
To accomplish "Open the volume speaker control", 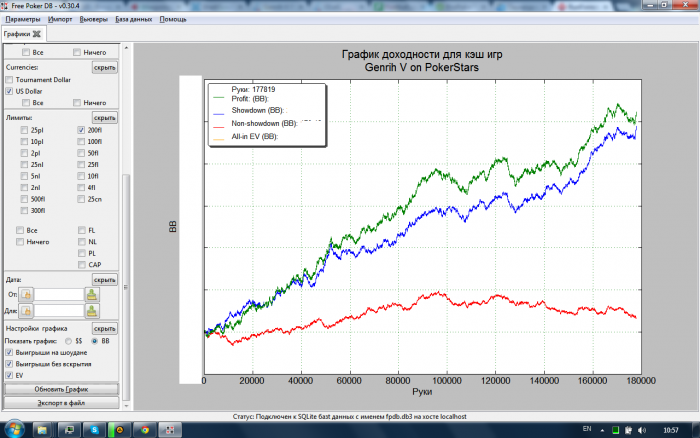I will point(642,430).
